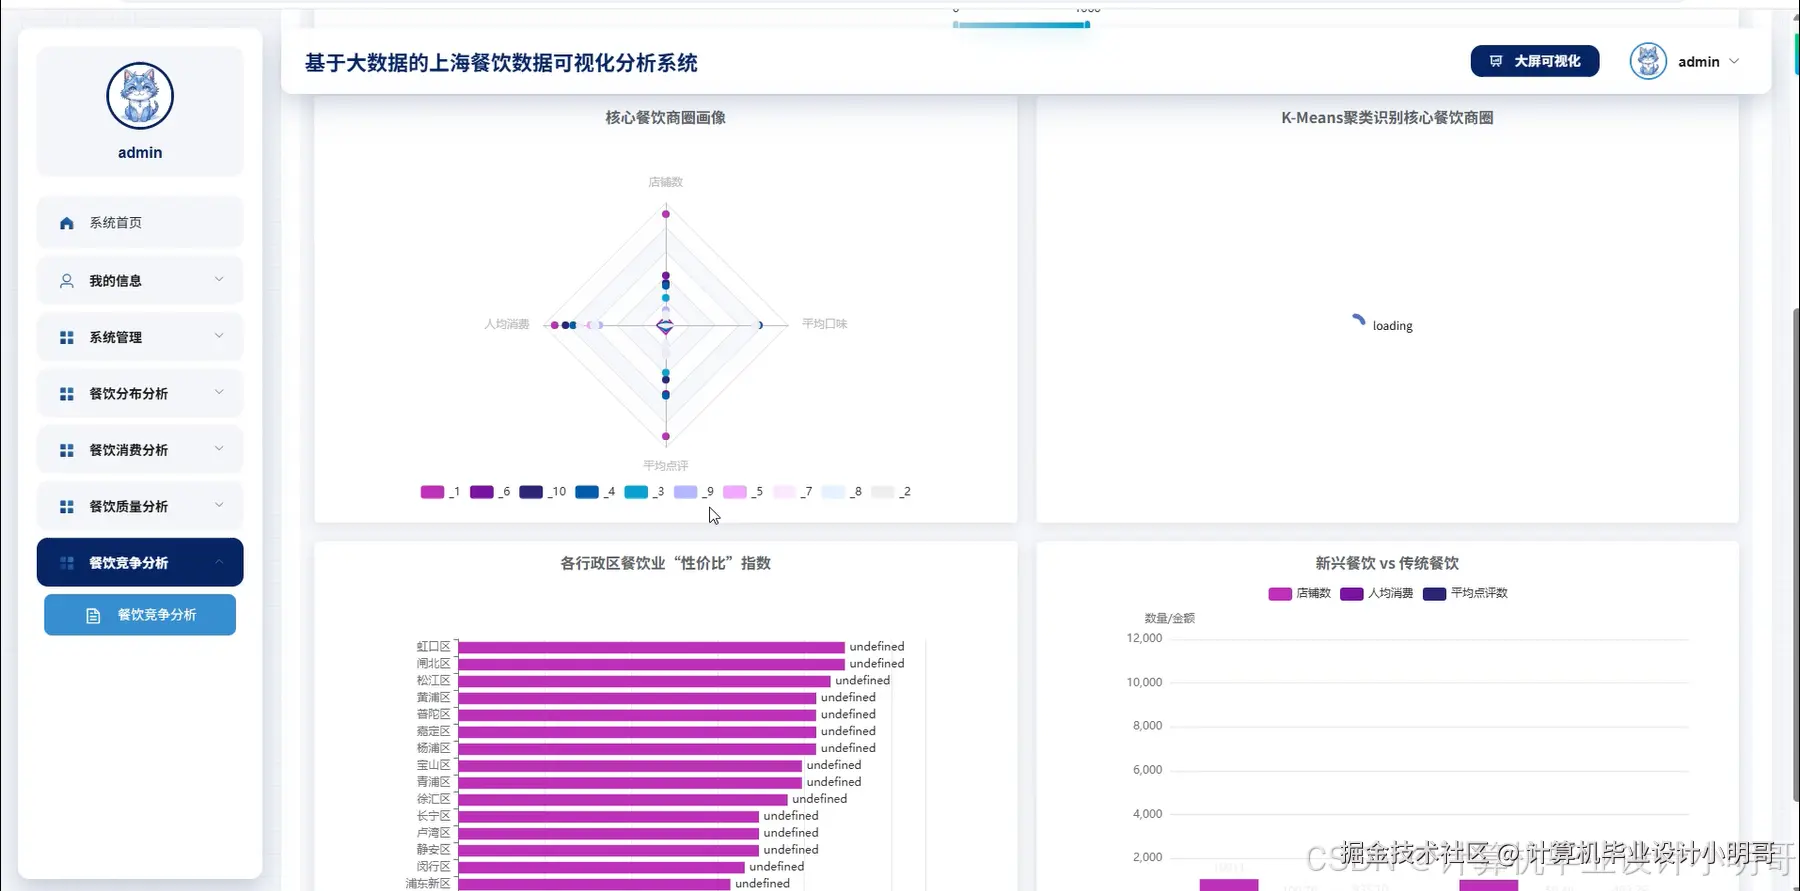
Task: Click the 店铺数 radar axis label
Action: pos(665,182)
